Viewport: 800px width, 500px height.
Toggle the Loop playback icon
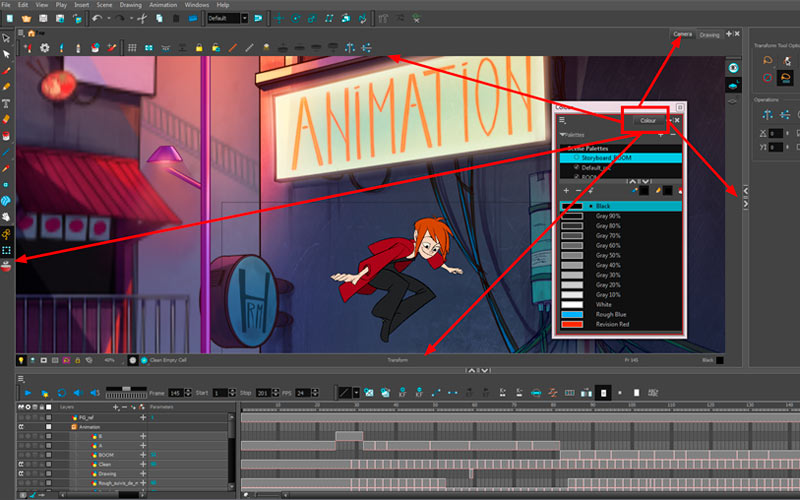tap(62, 393)
